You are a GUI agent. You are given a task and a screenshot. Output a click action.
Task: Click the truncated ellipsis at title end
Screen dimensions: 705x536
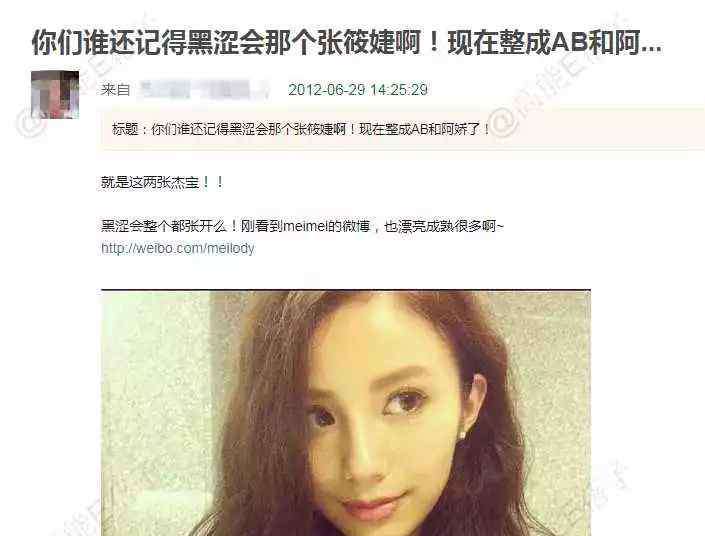click(x=651, y=49)
